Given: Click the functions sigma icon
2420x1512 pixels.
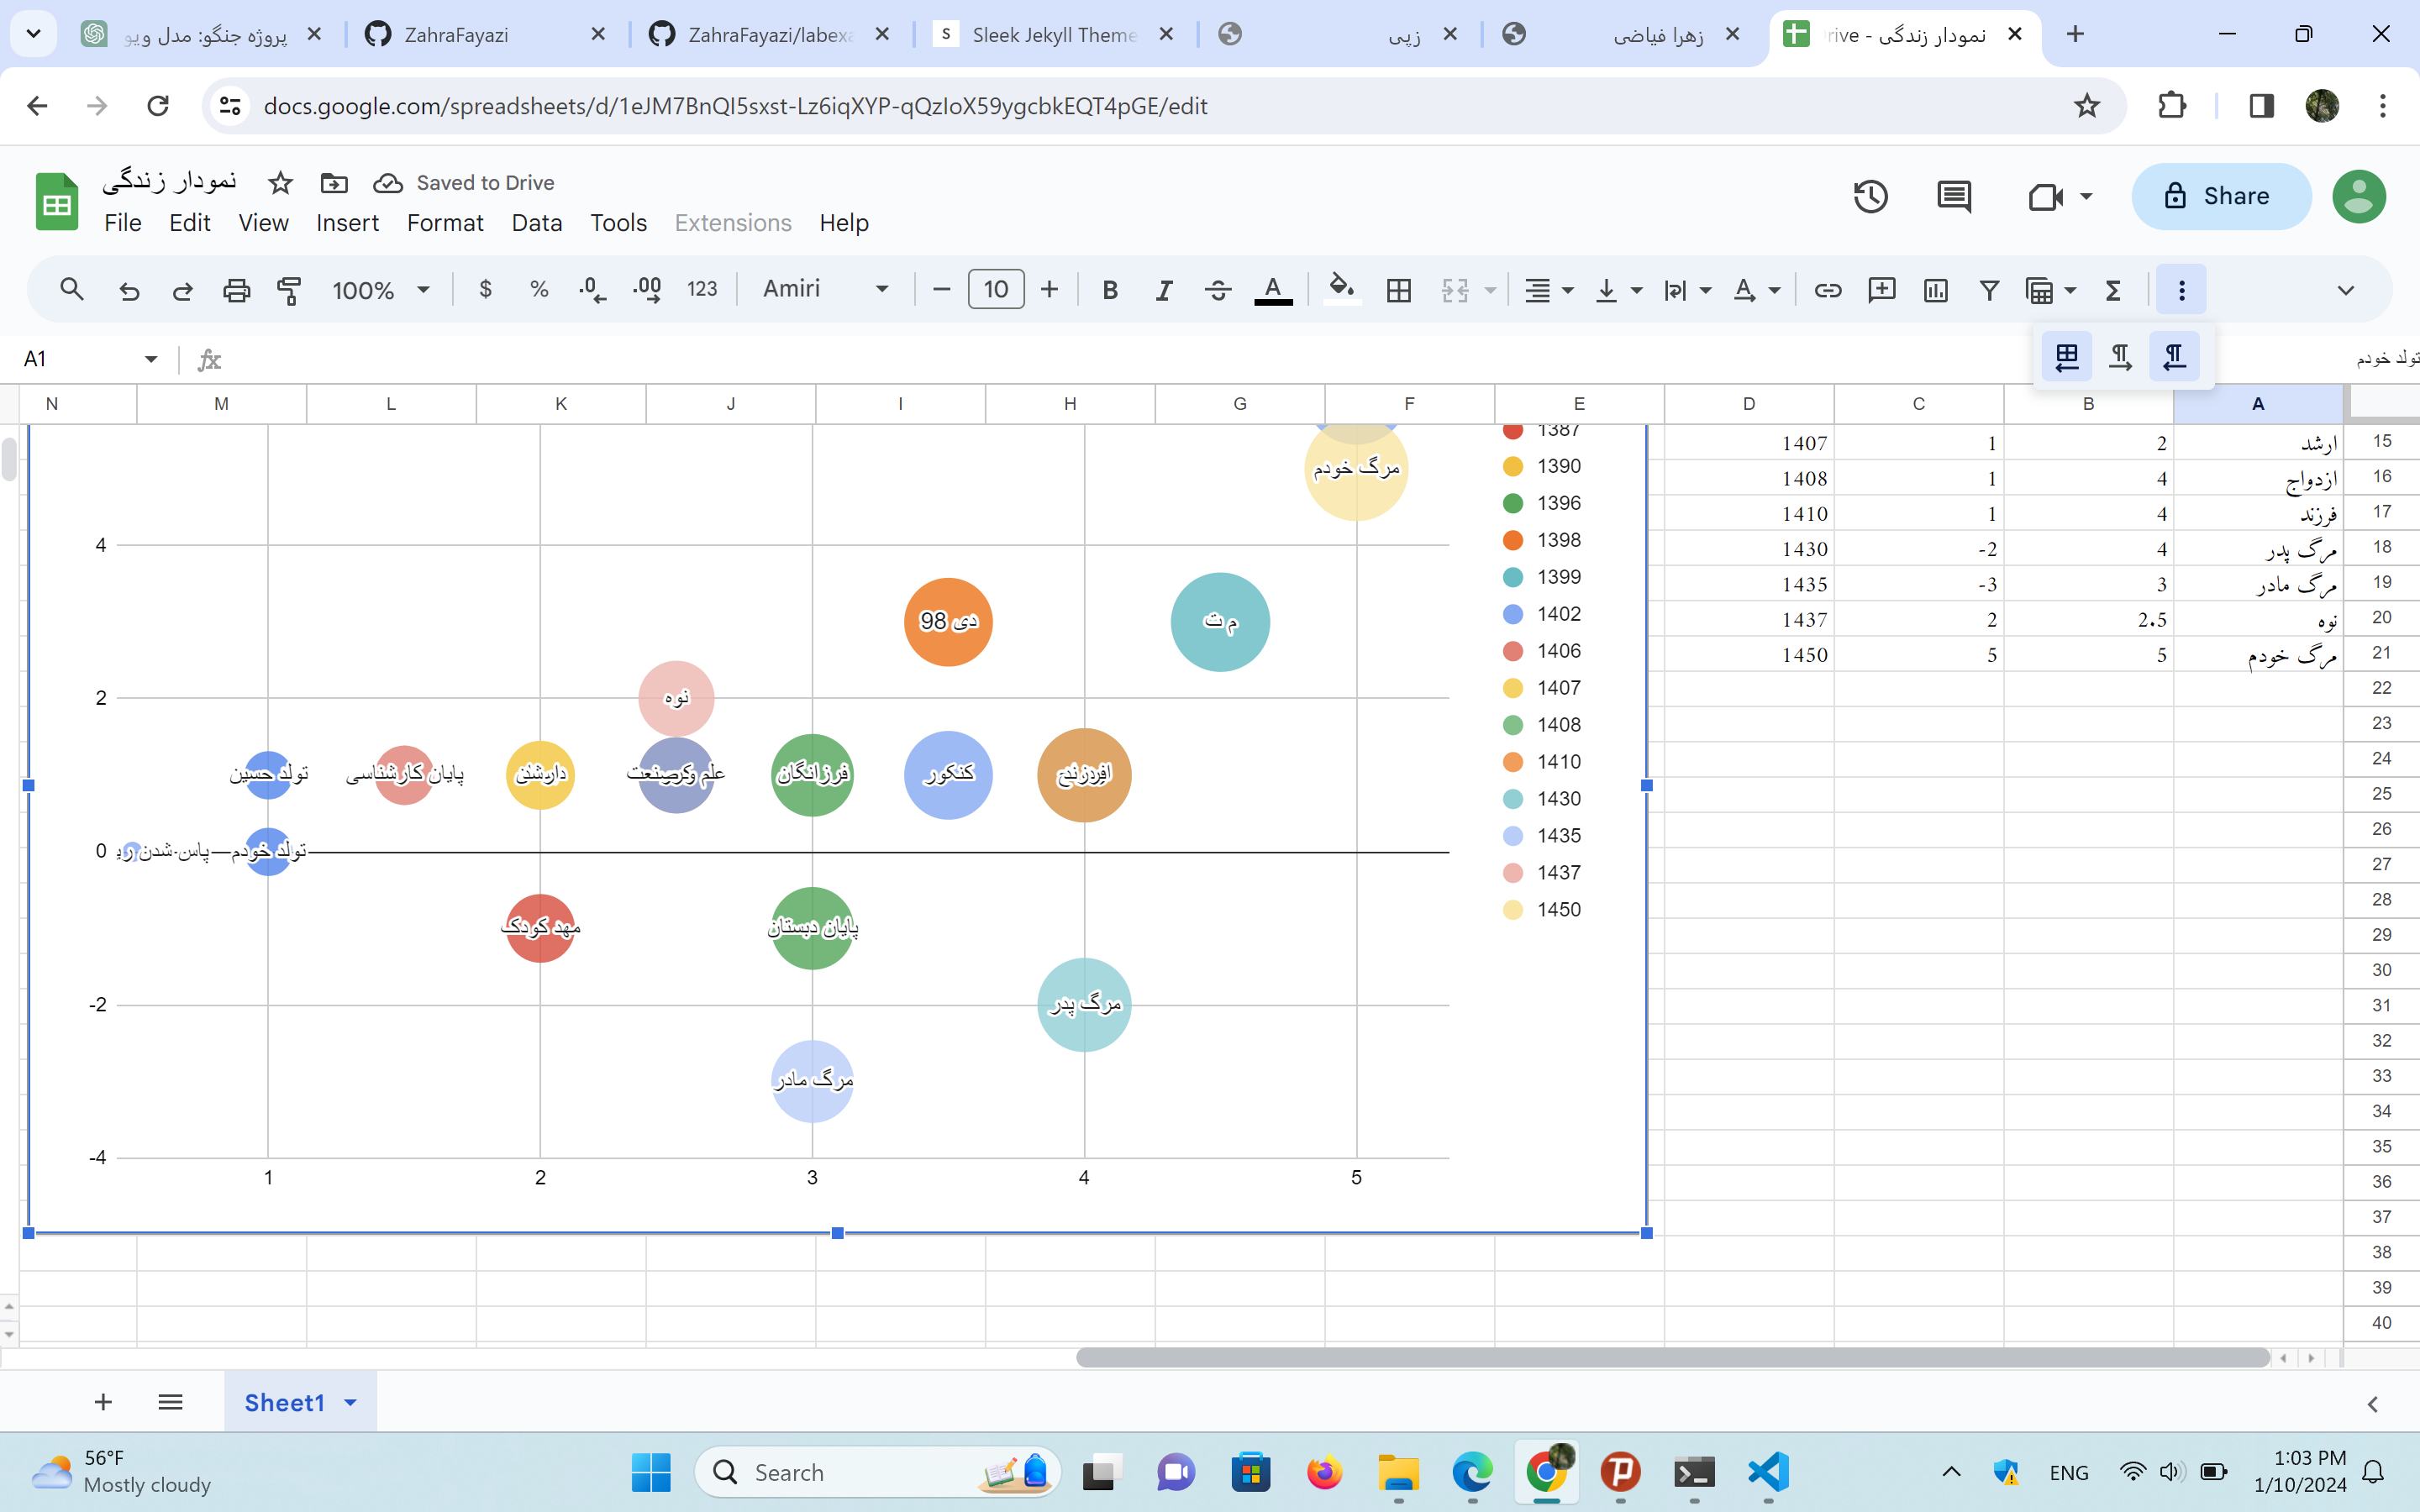Looking at the screenshot, I should 2113,290.
